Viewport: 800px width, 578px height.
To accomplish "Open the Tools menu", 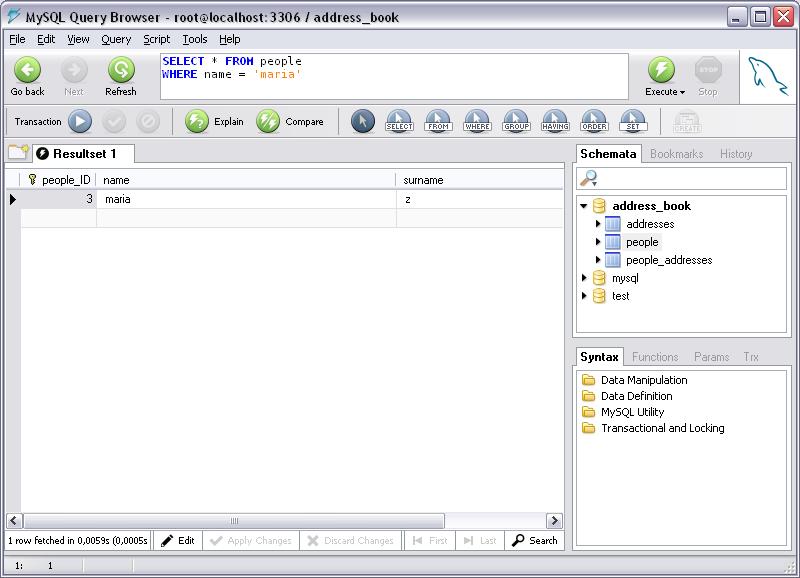I will click(195, 39).
